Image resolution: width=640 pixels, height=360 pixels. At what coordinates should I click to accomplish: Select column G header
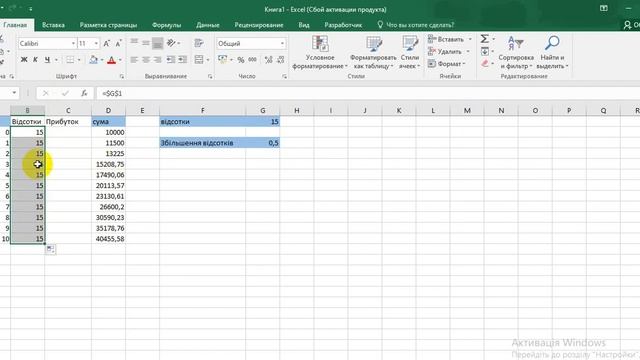click(x=263, y=110)
